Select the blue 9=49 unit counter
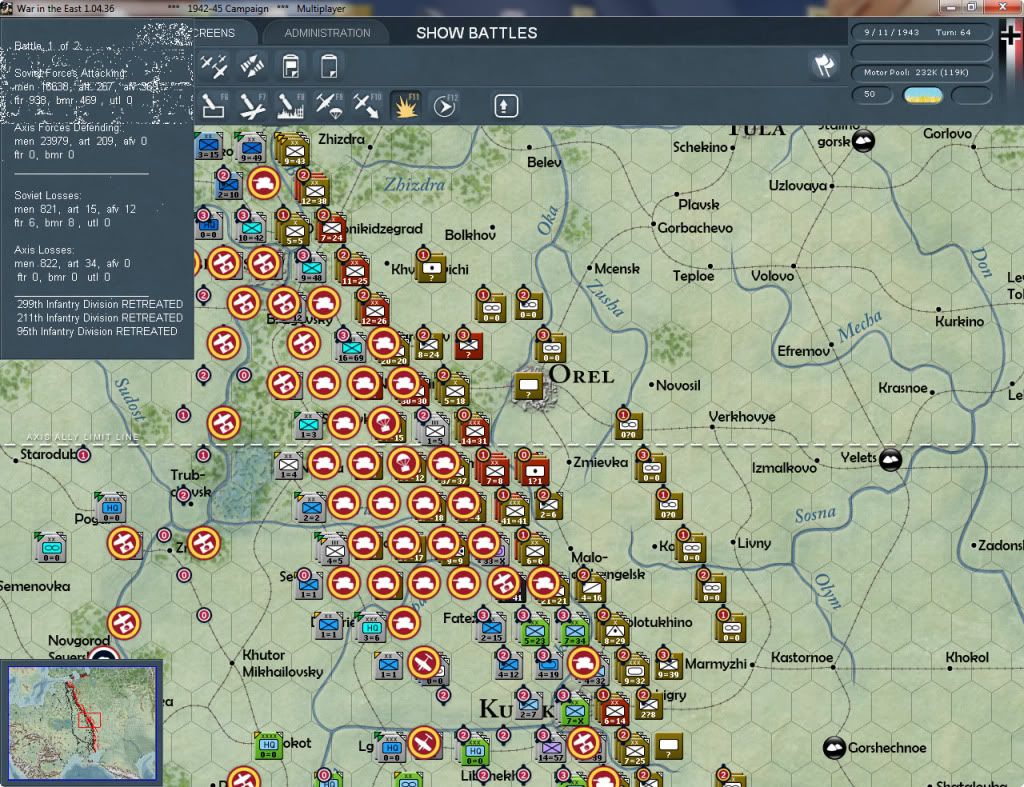 click(x=251, y=148)
